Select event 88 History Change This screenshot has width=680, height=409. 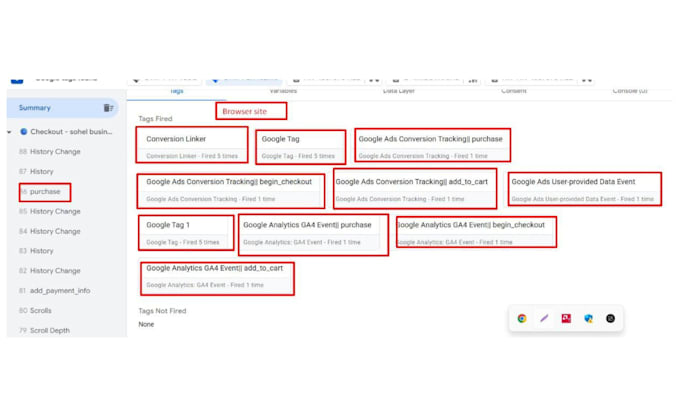[50, 151]
